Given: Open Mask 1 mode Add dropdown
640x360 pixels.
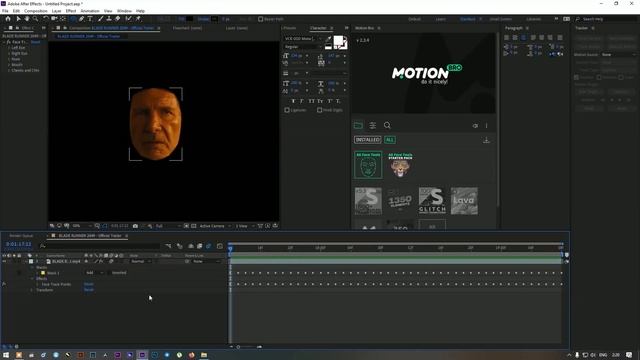Looking at the screenshot, I should click(94, 273).
